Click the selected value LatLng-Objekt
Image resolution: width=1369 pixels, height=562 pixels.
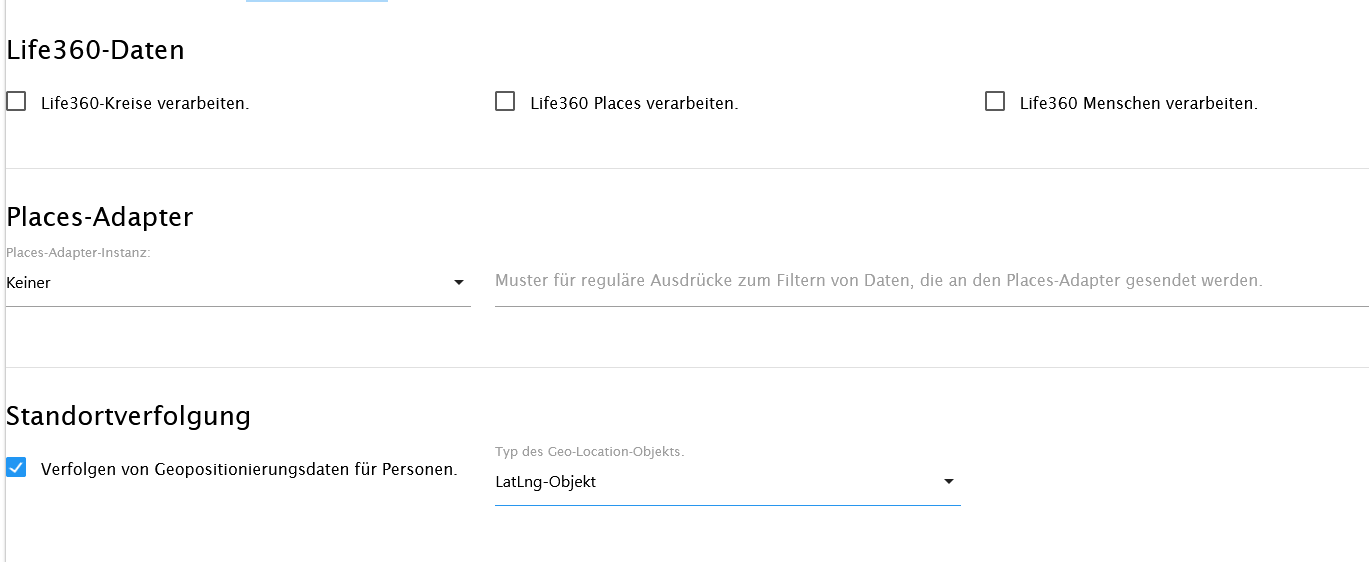pos(546,482)
